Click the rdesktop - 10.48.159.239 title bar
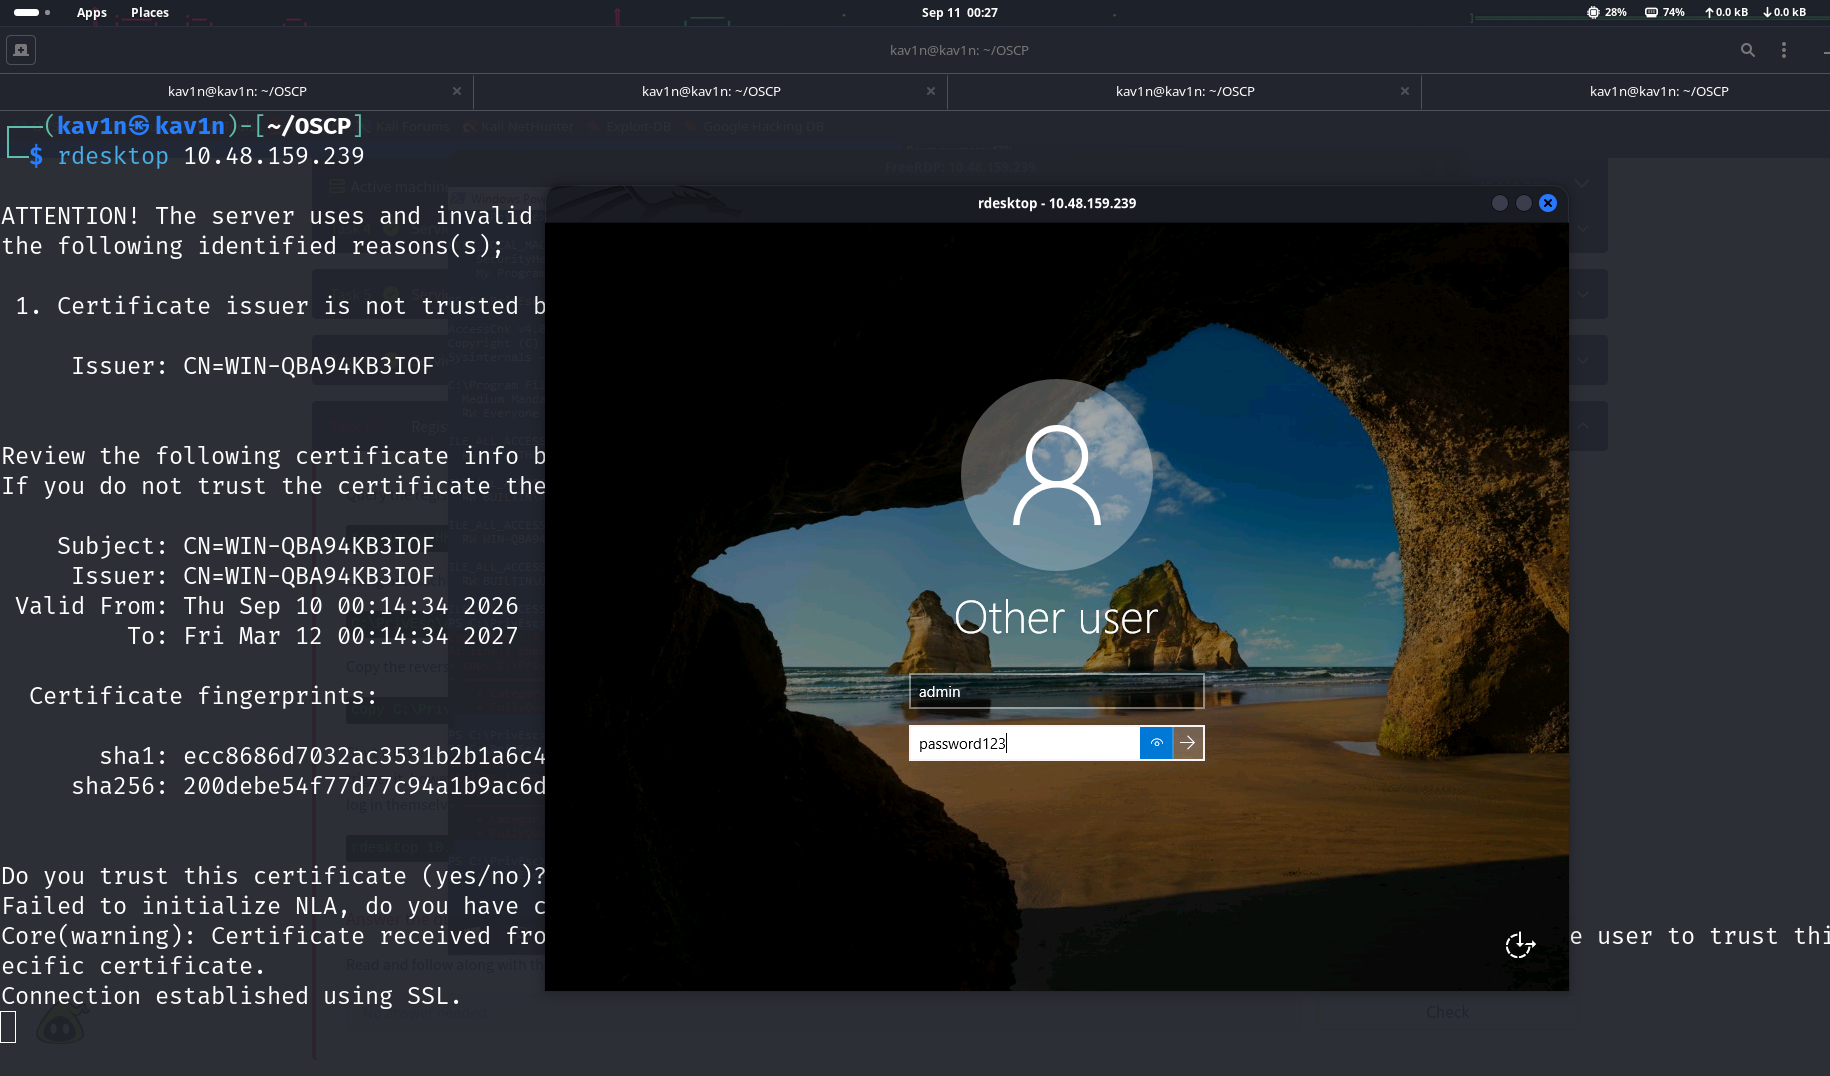 [x=1056, y=203]
